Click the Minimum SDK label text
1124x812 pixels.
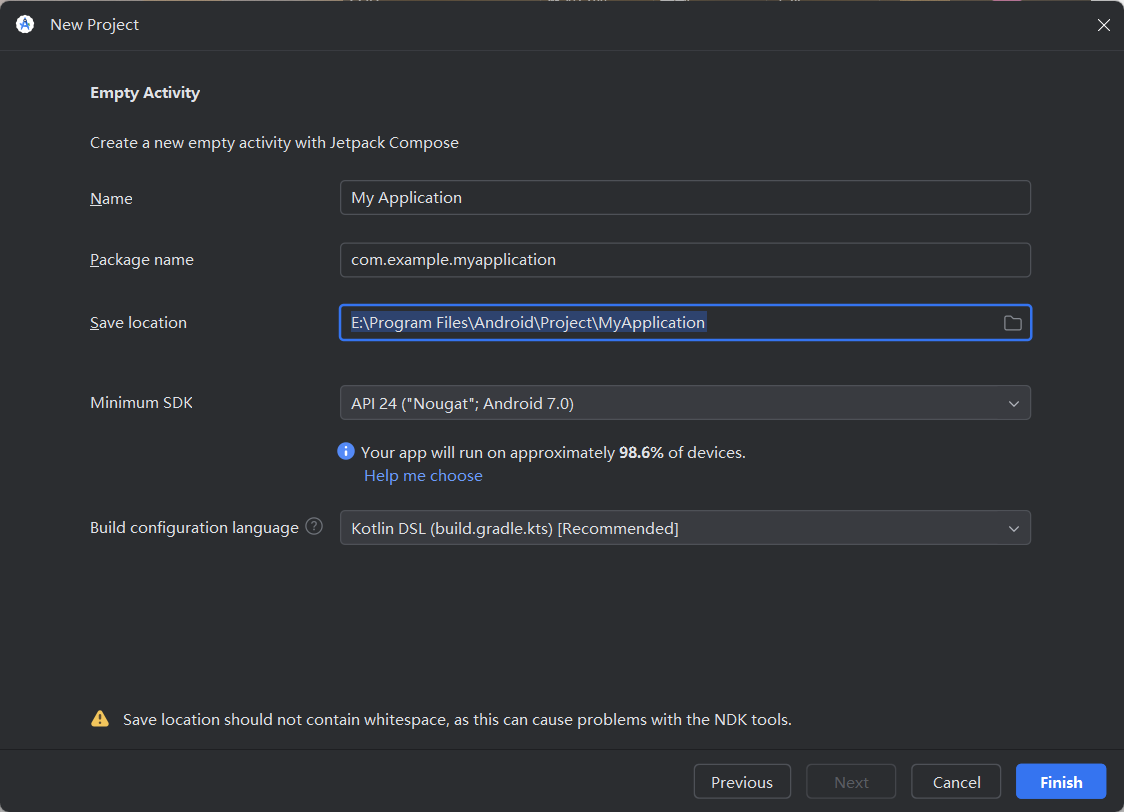[141, 403]
